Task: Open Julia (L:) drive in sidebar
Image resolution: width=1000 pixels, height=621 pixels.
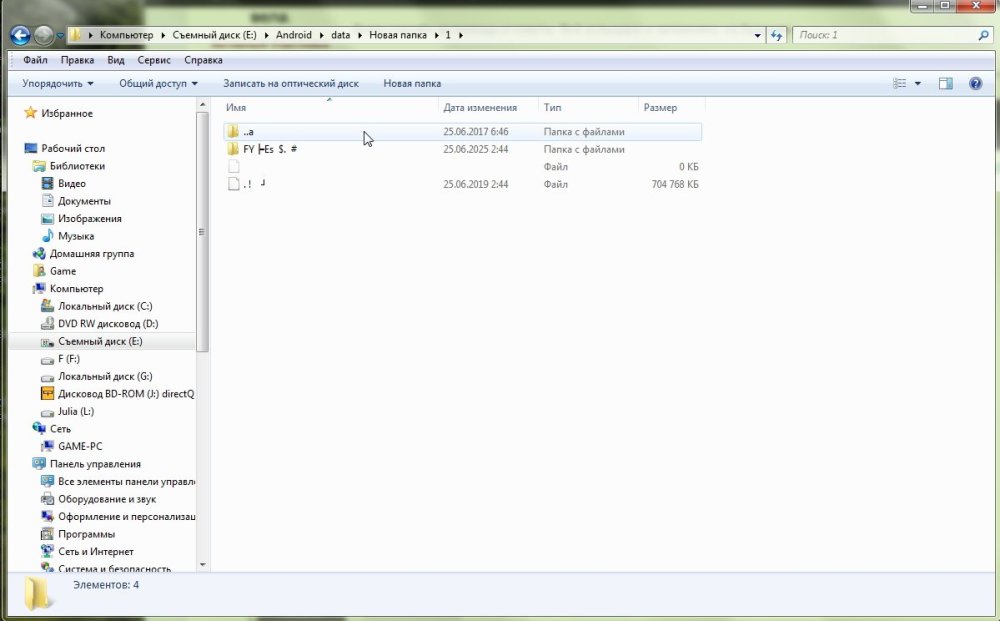Action: [75, 411]
